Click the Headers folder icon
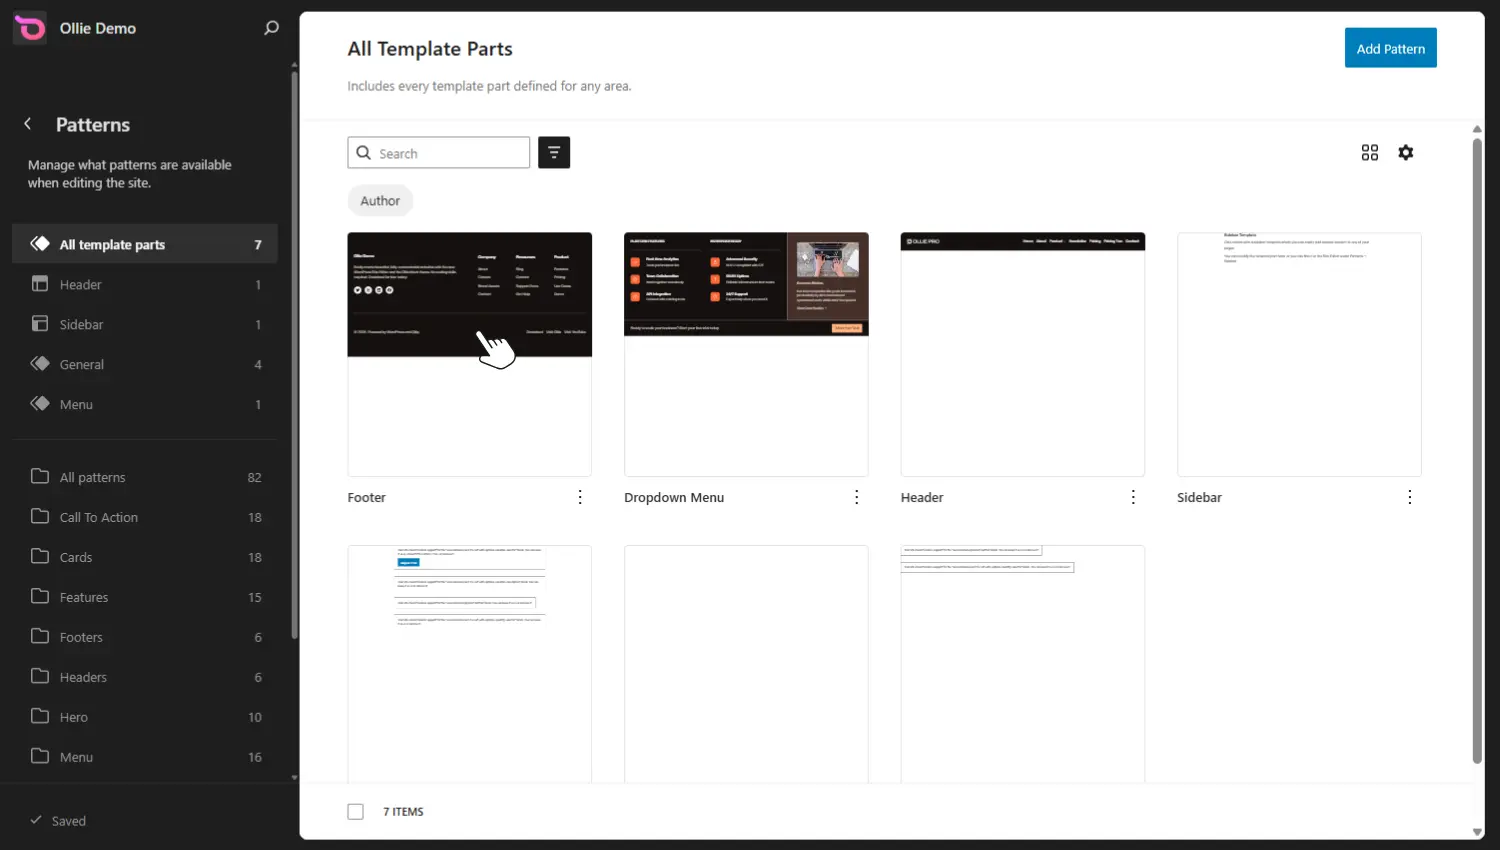1500x850 pixels. point(40,676)
